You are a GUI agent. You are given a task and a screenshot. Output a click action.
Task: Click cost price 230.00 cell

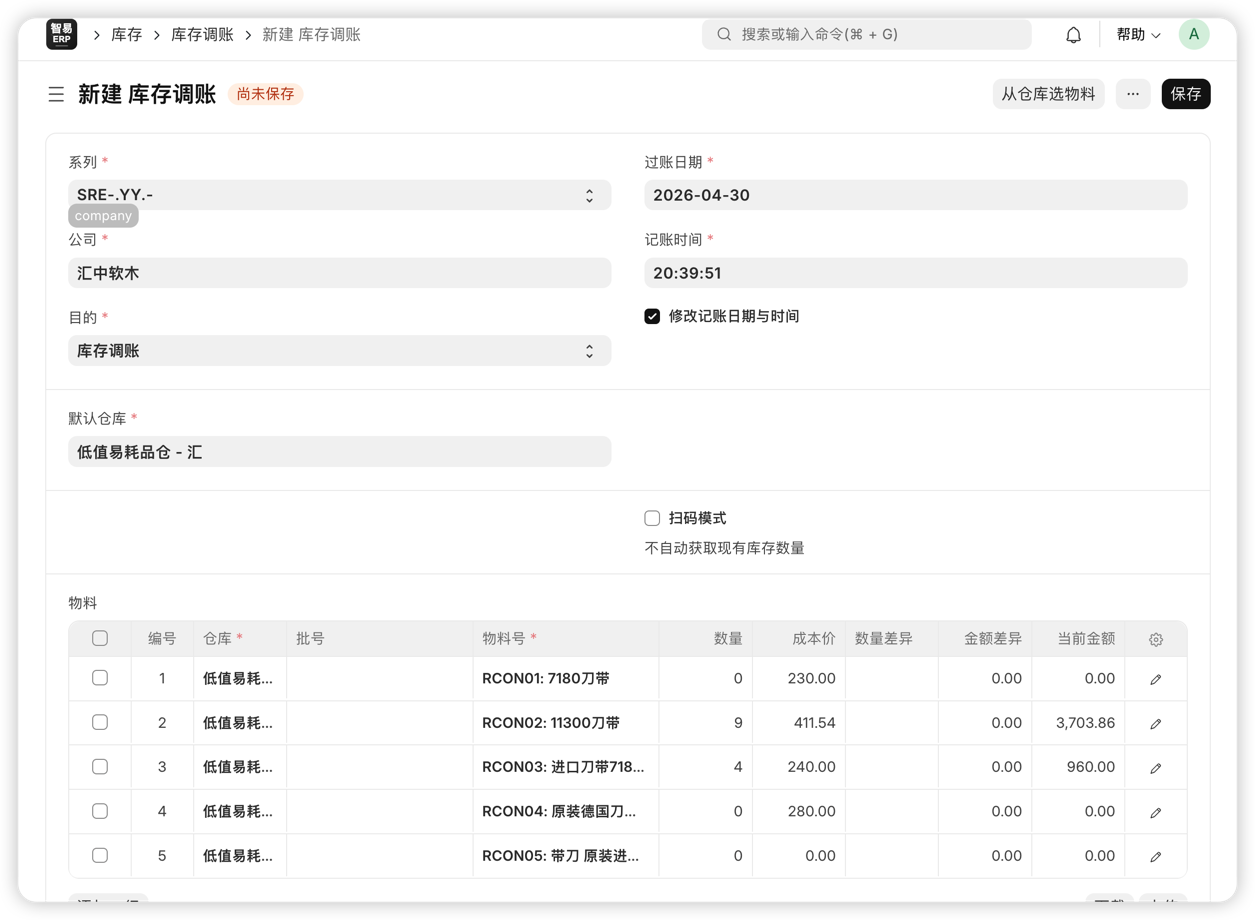pos(798,678)
